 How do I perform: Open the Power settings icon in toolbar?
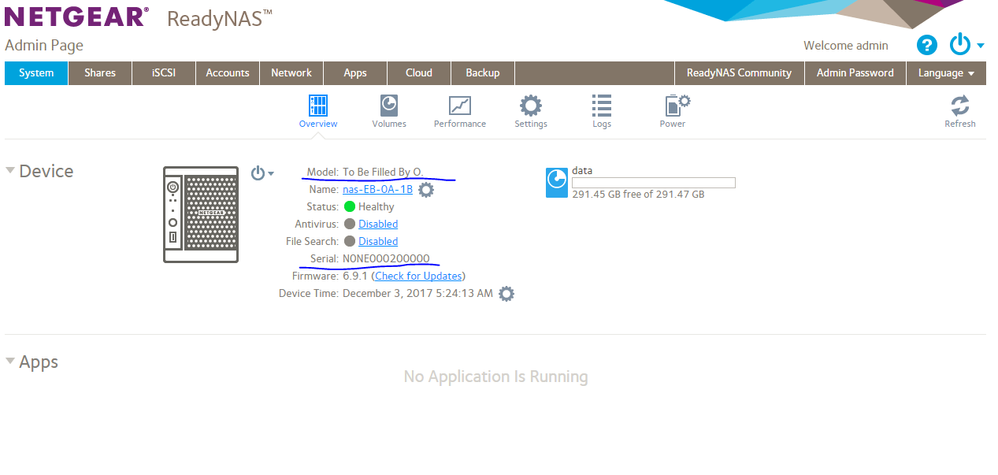[x=674, y=106]
